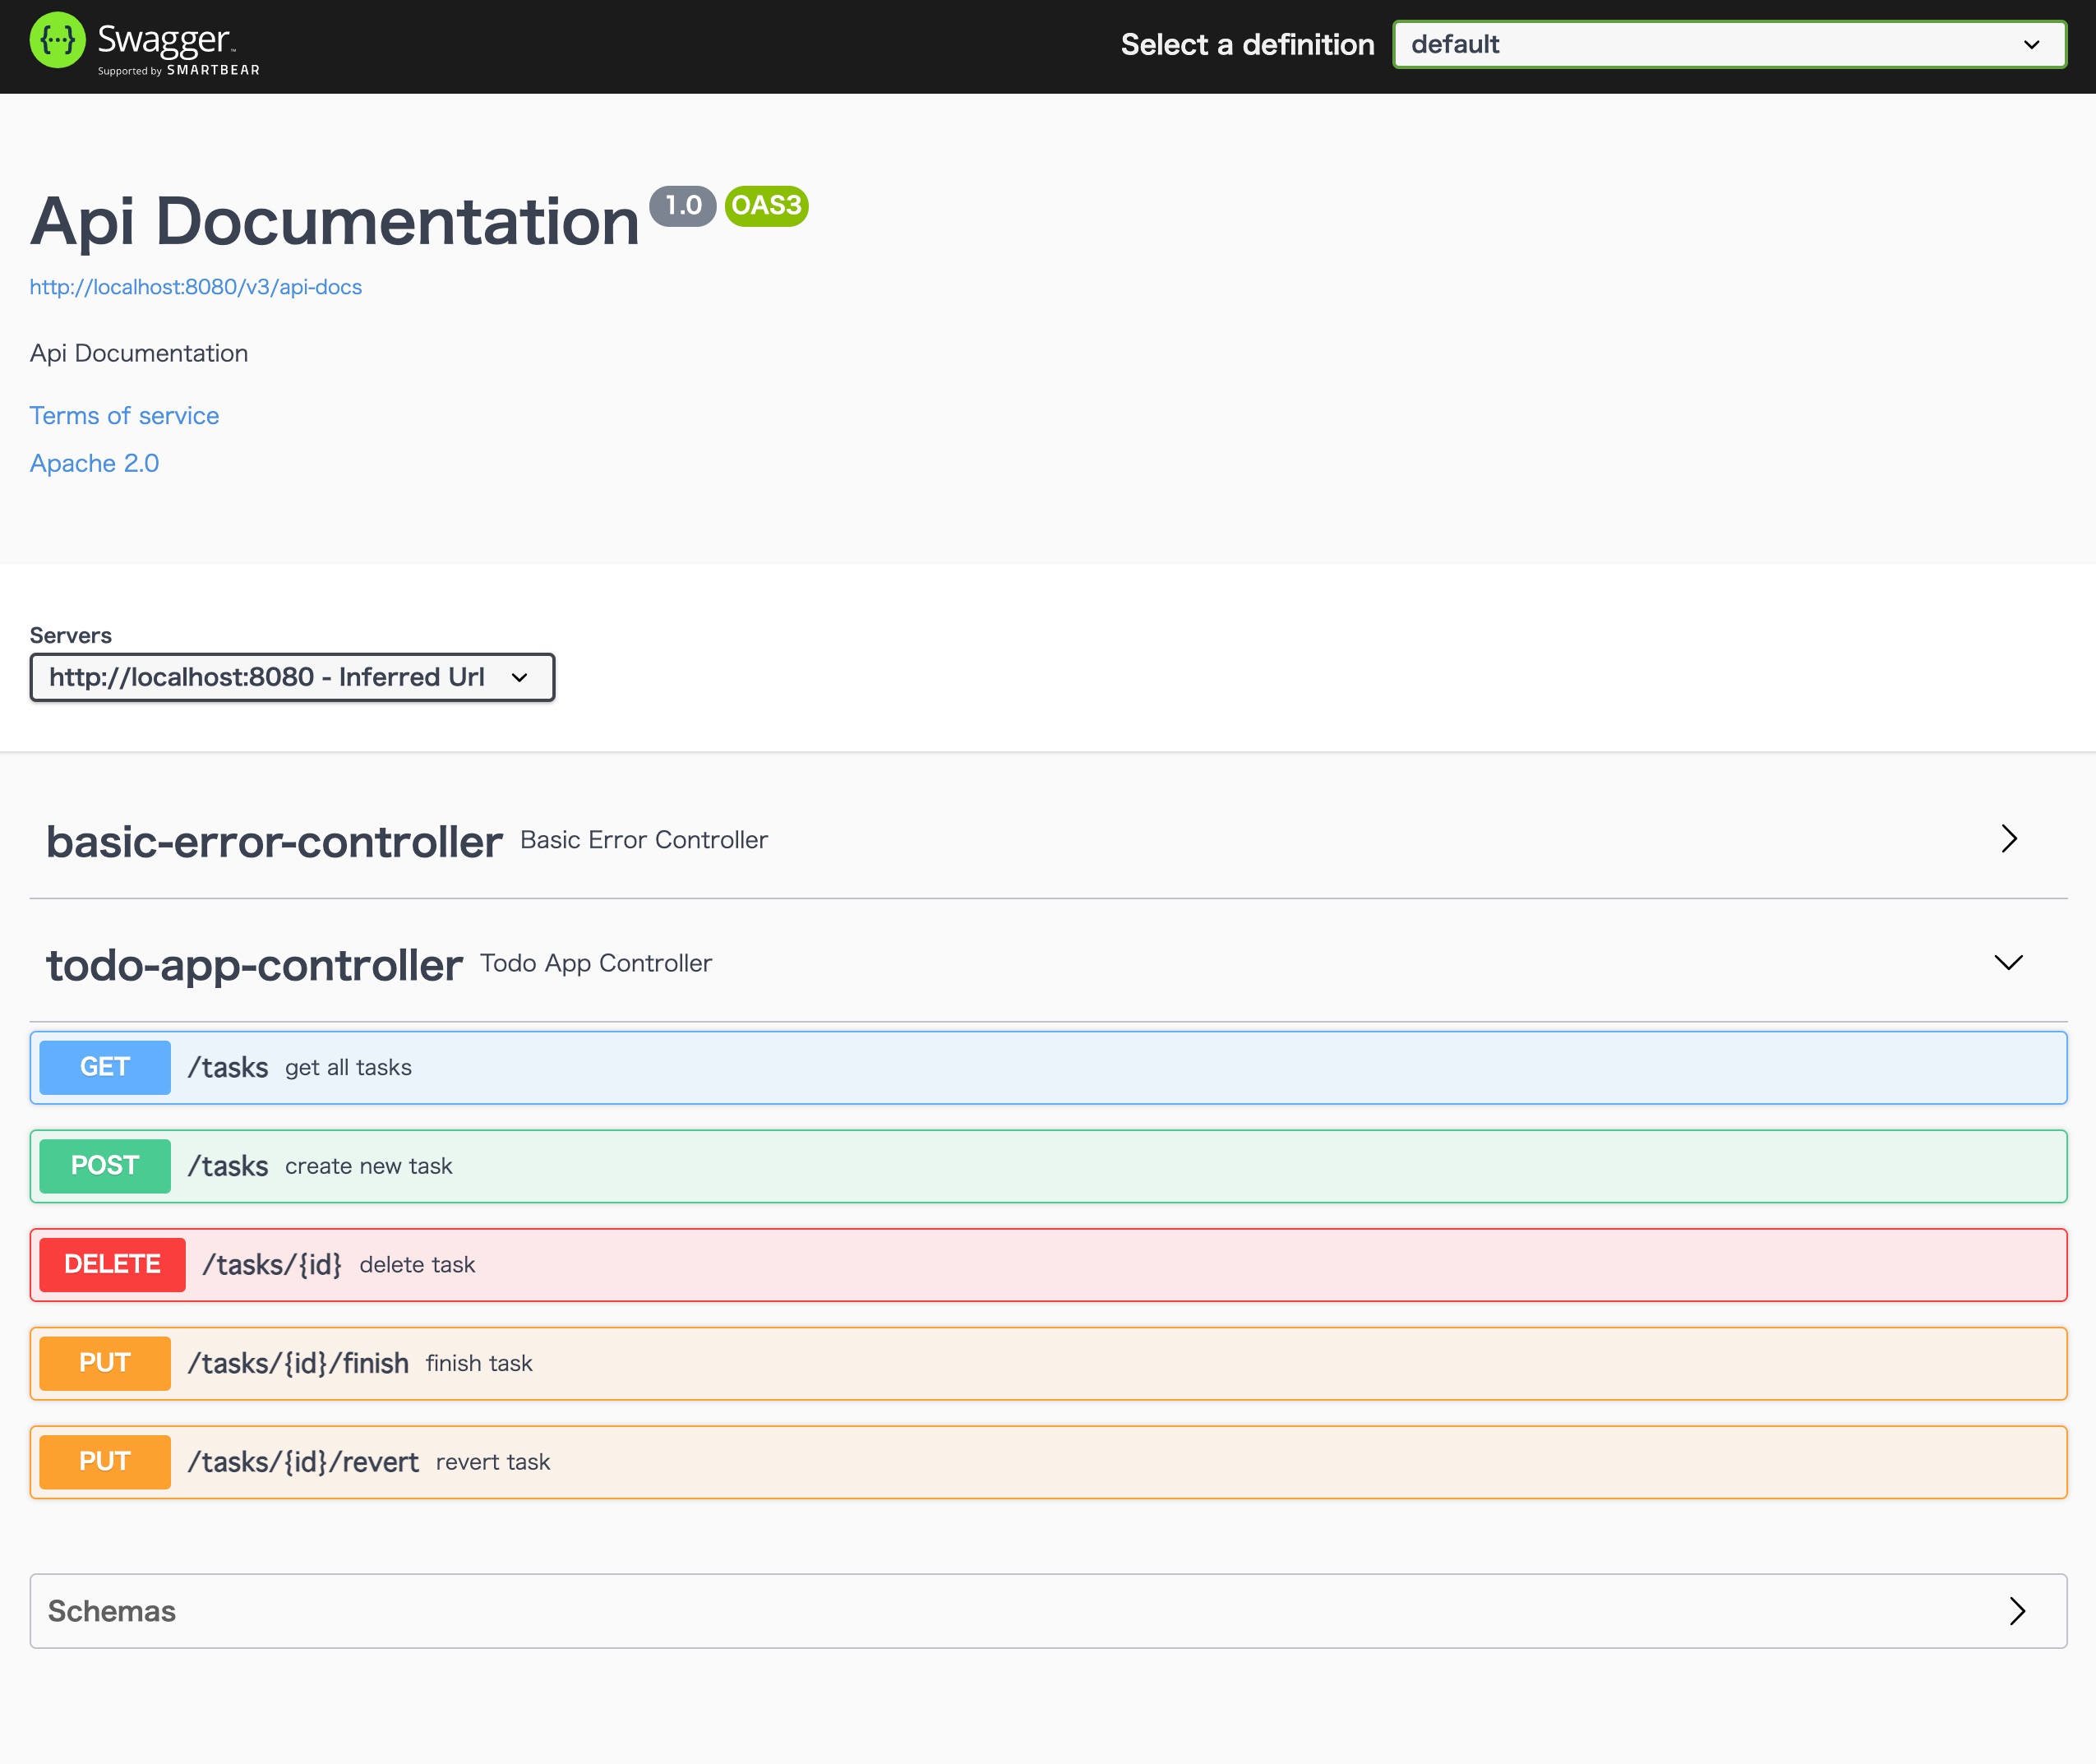2096x1764 pixels.
Task: Click the 'Basic Error Controller' description
Action: click(644, 840)
